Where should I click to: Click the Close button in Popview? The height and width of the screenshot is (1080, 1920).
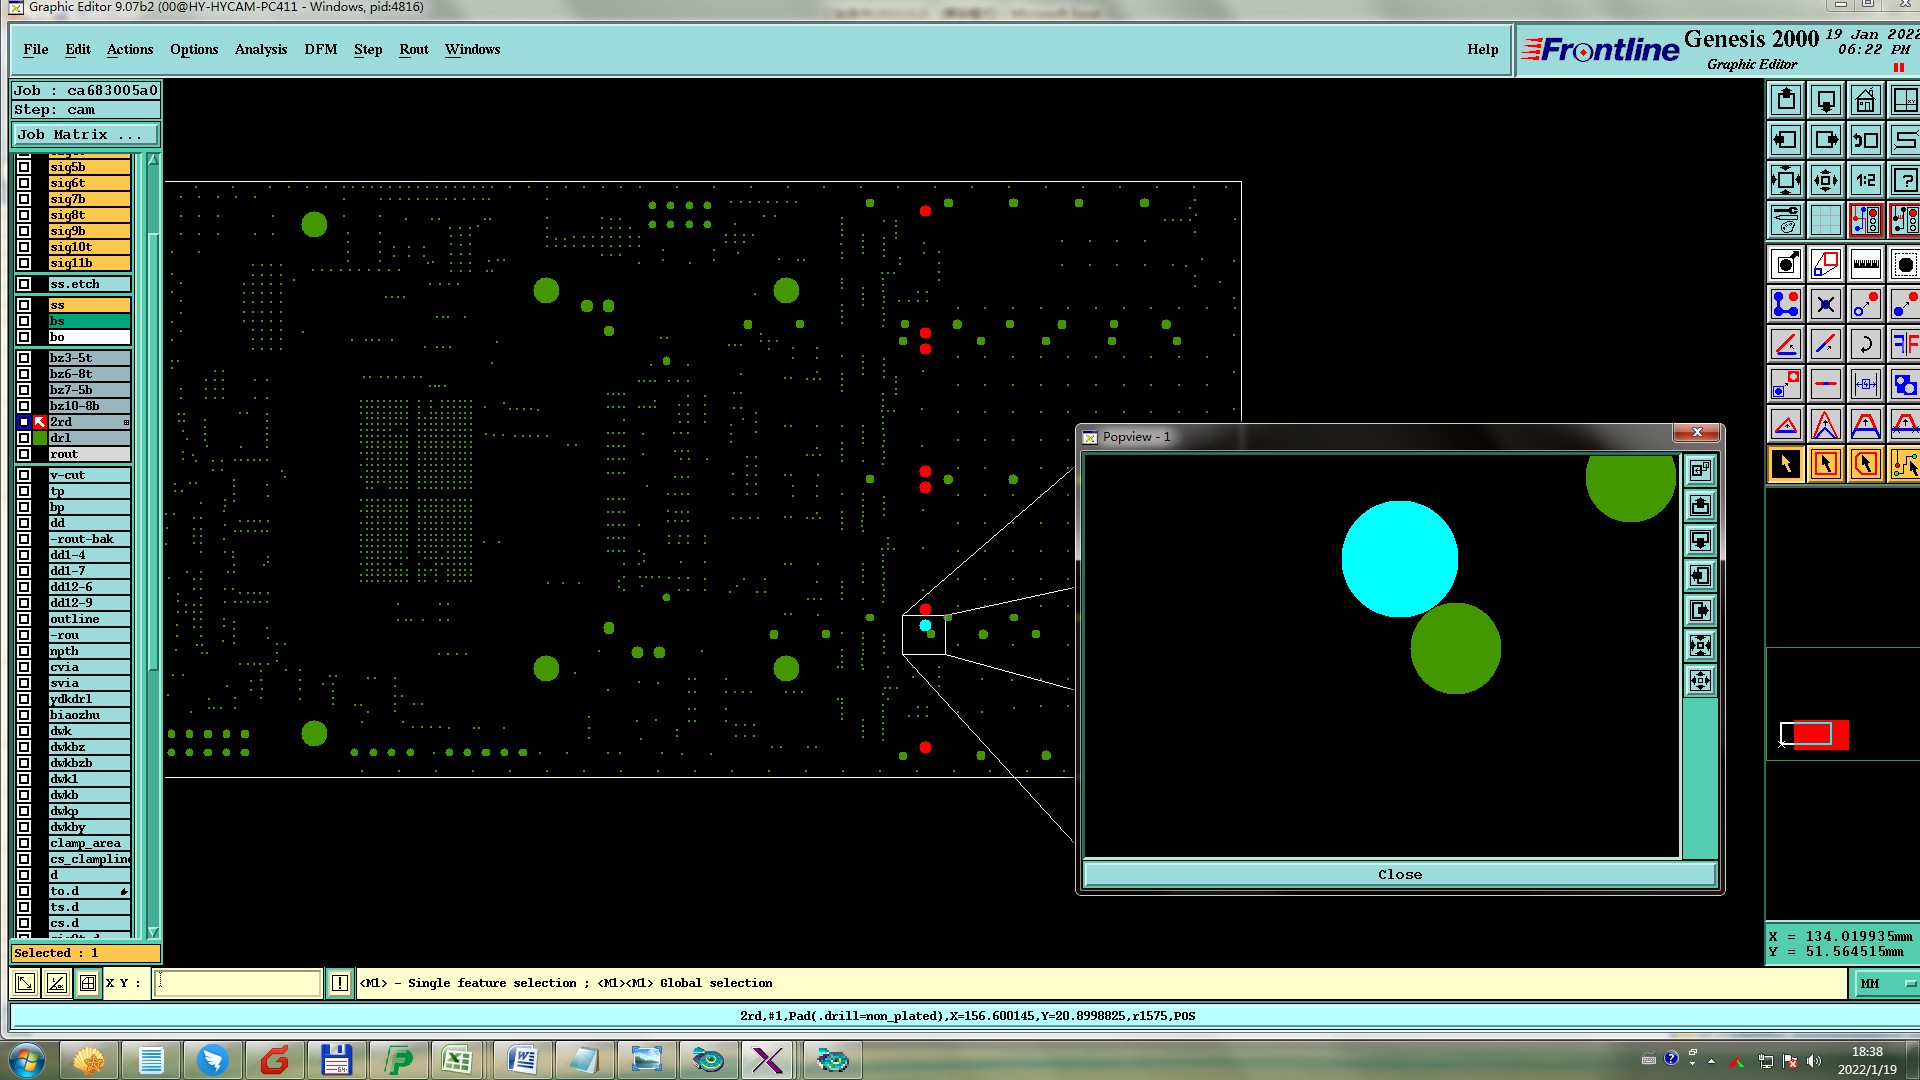tap(1399, 874)
